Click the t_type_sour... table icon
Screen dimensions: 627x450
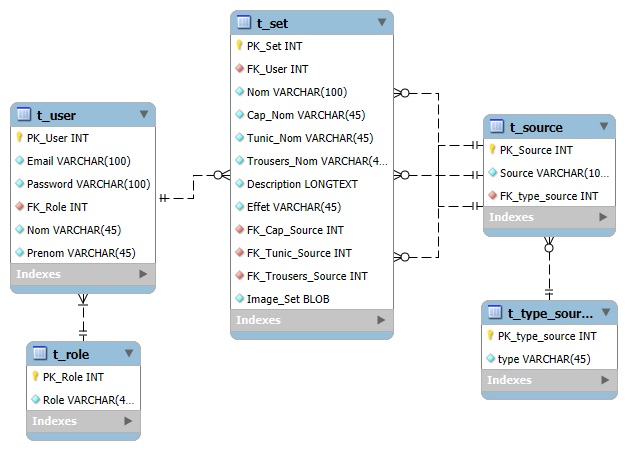coord(495,312)
